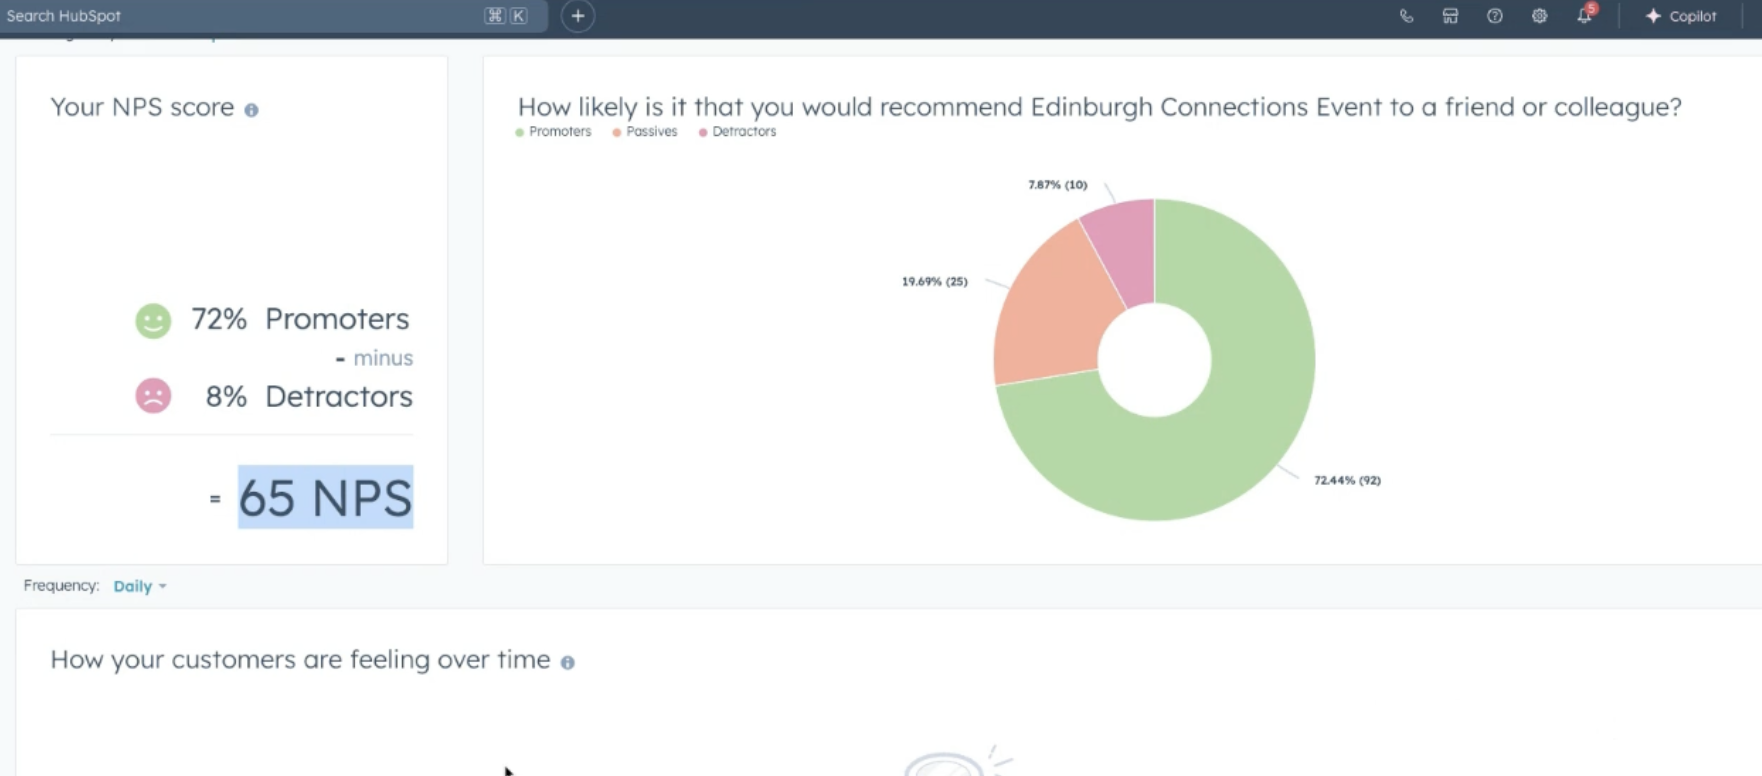Screen dimensions: 1762x776
Task: Open the plus quick-create button
Action: coord(578,16)
